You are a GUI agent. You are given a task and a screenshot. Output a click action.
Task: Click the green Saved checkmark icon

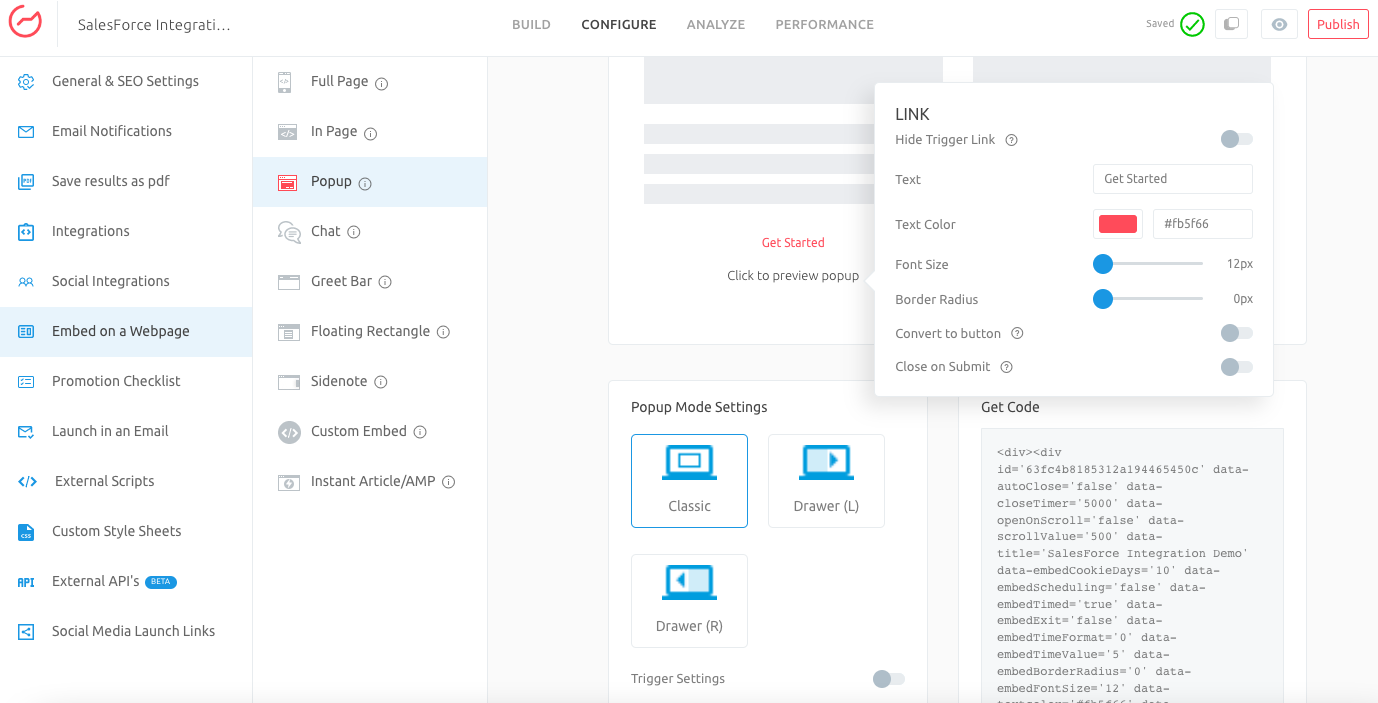pos(1192,24)
